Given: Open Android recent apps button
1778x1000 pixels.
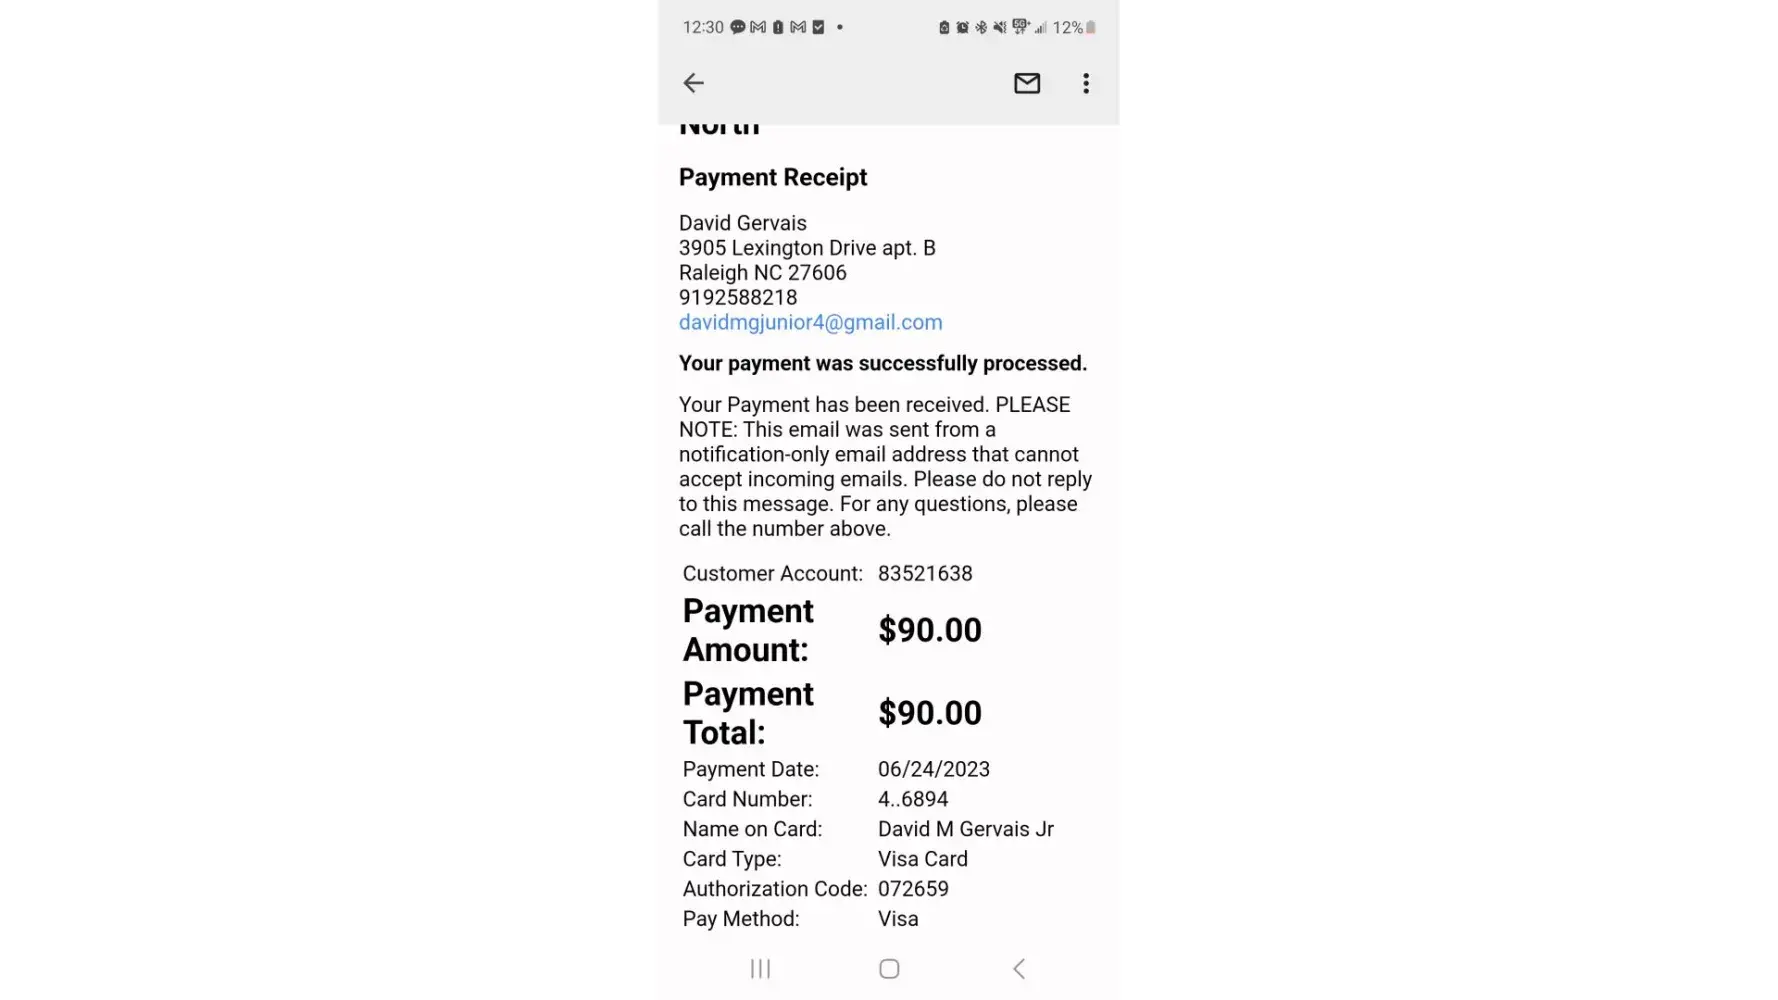Looking at the screenshot, I should pos(760,968).
